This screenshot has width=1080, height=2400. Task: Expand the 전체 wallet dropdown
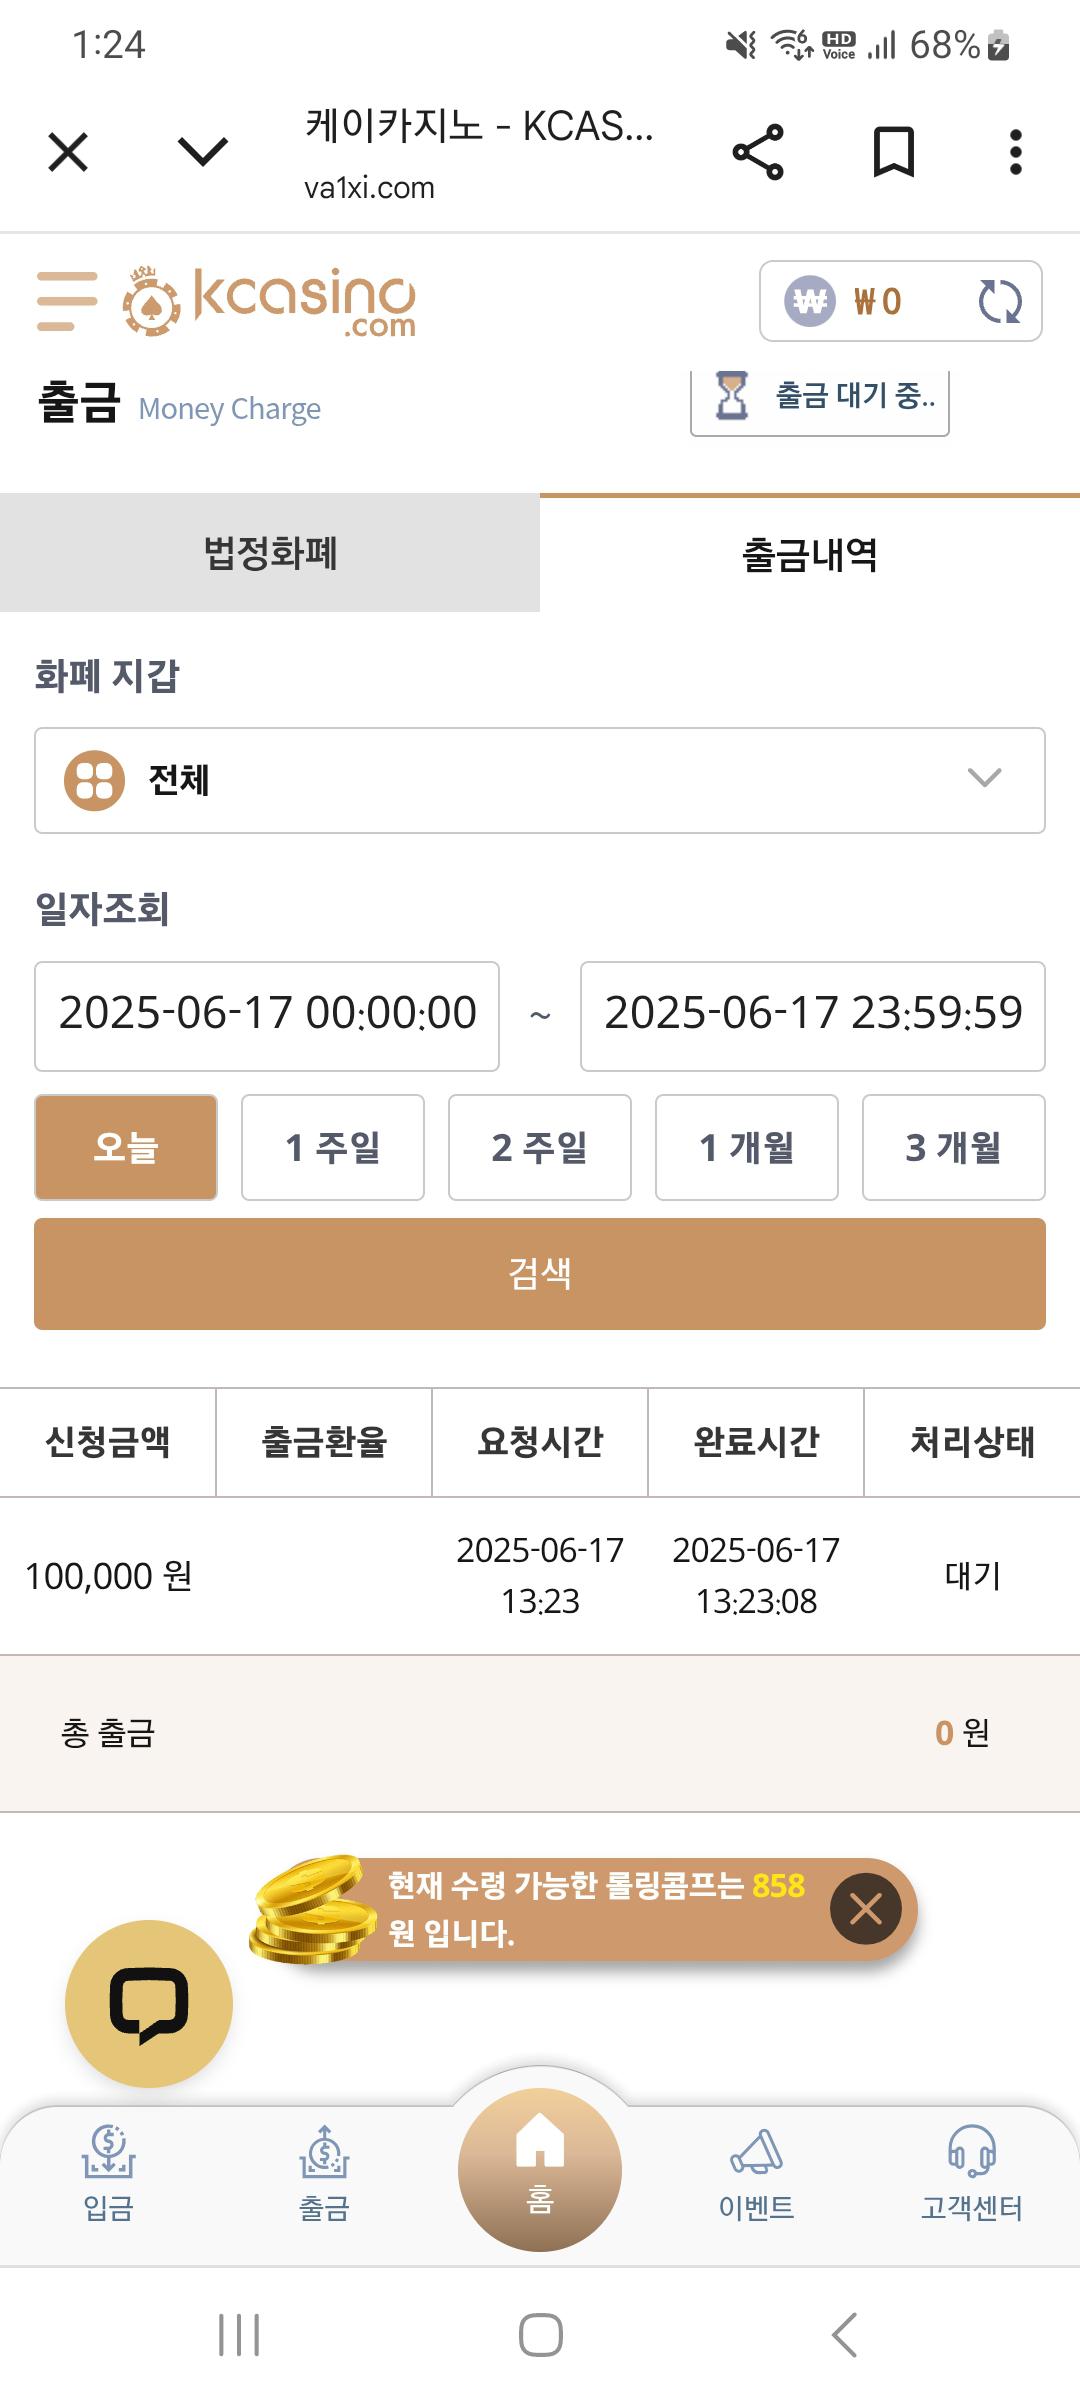coord(540,780)
